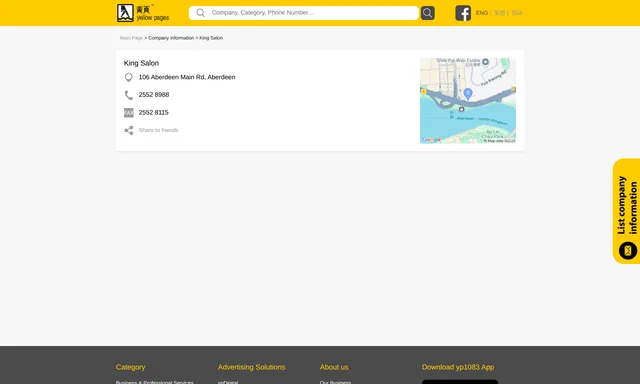Click Download yp1083 App heading

[x=458, y=367]
